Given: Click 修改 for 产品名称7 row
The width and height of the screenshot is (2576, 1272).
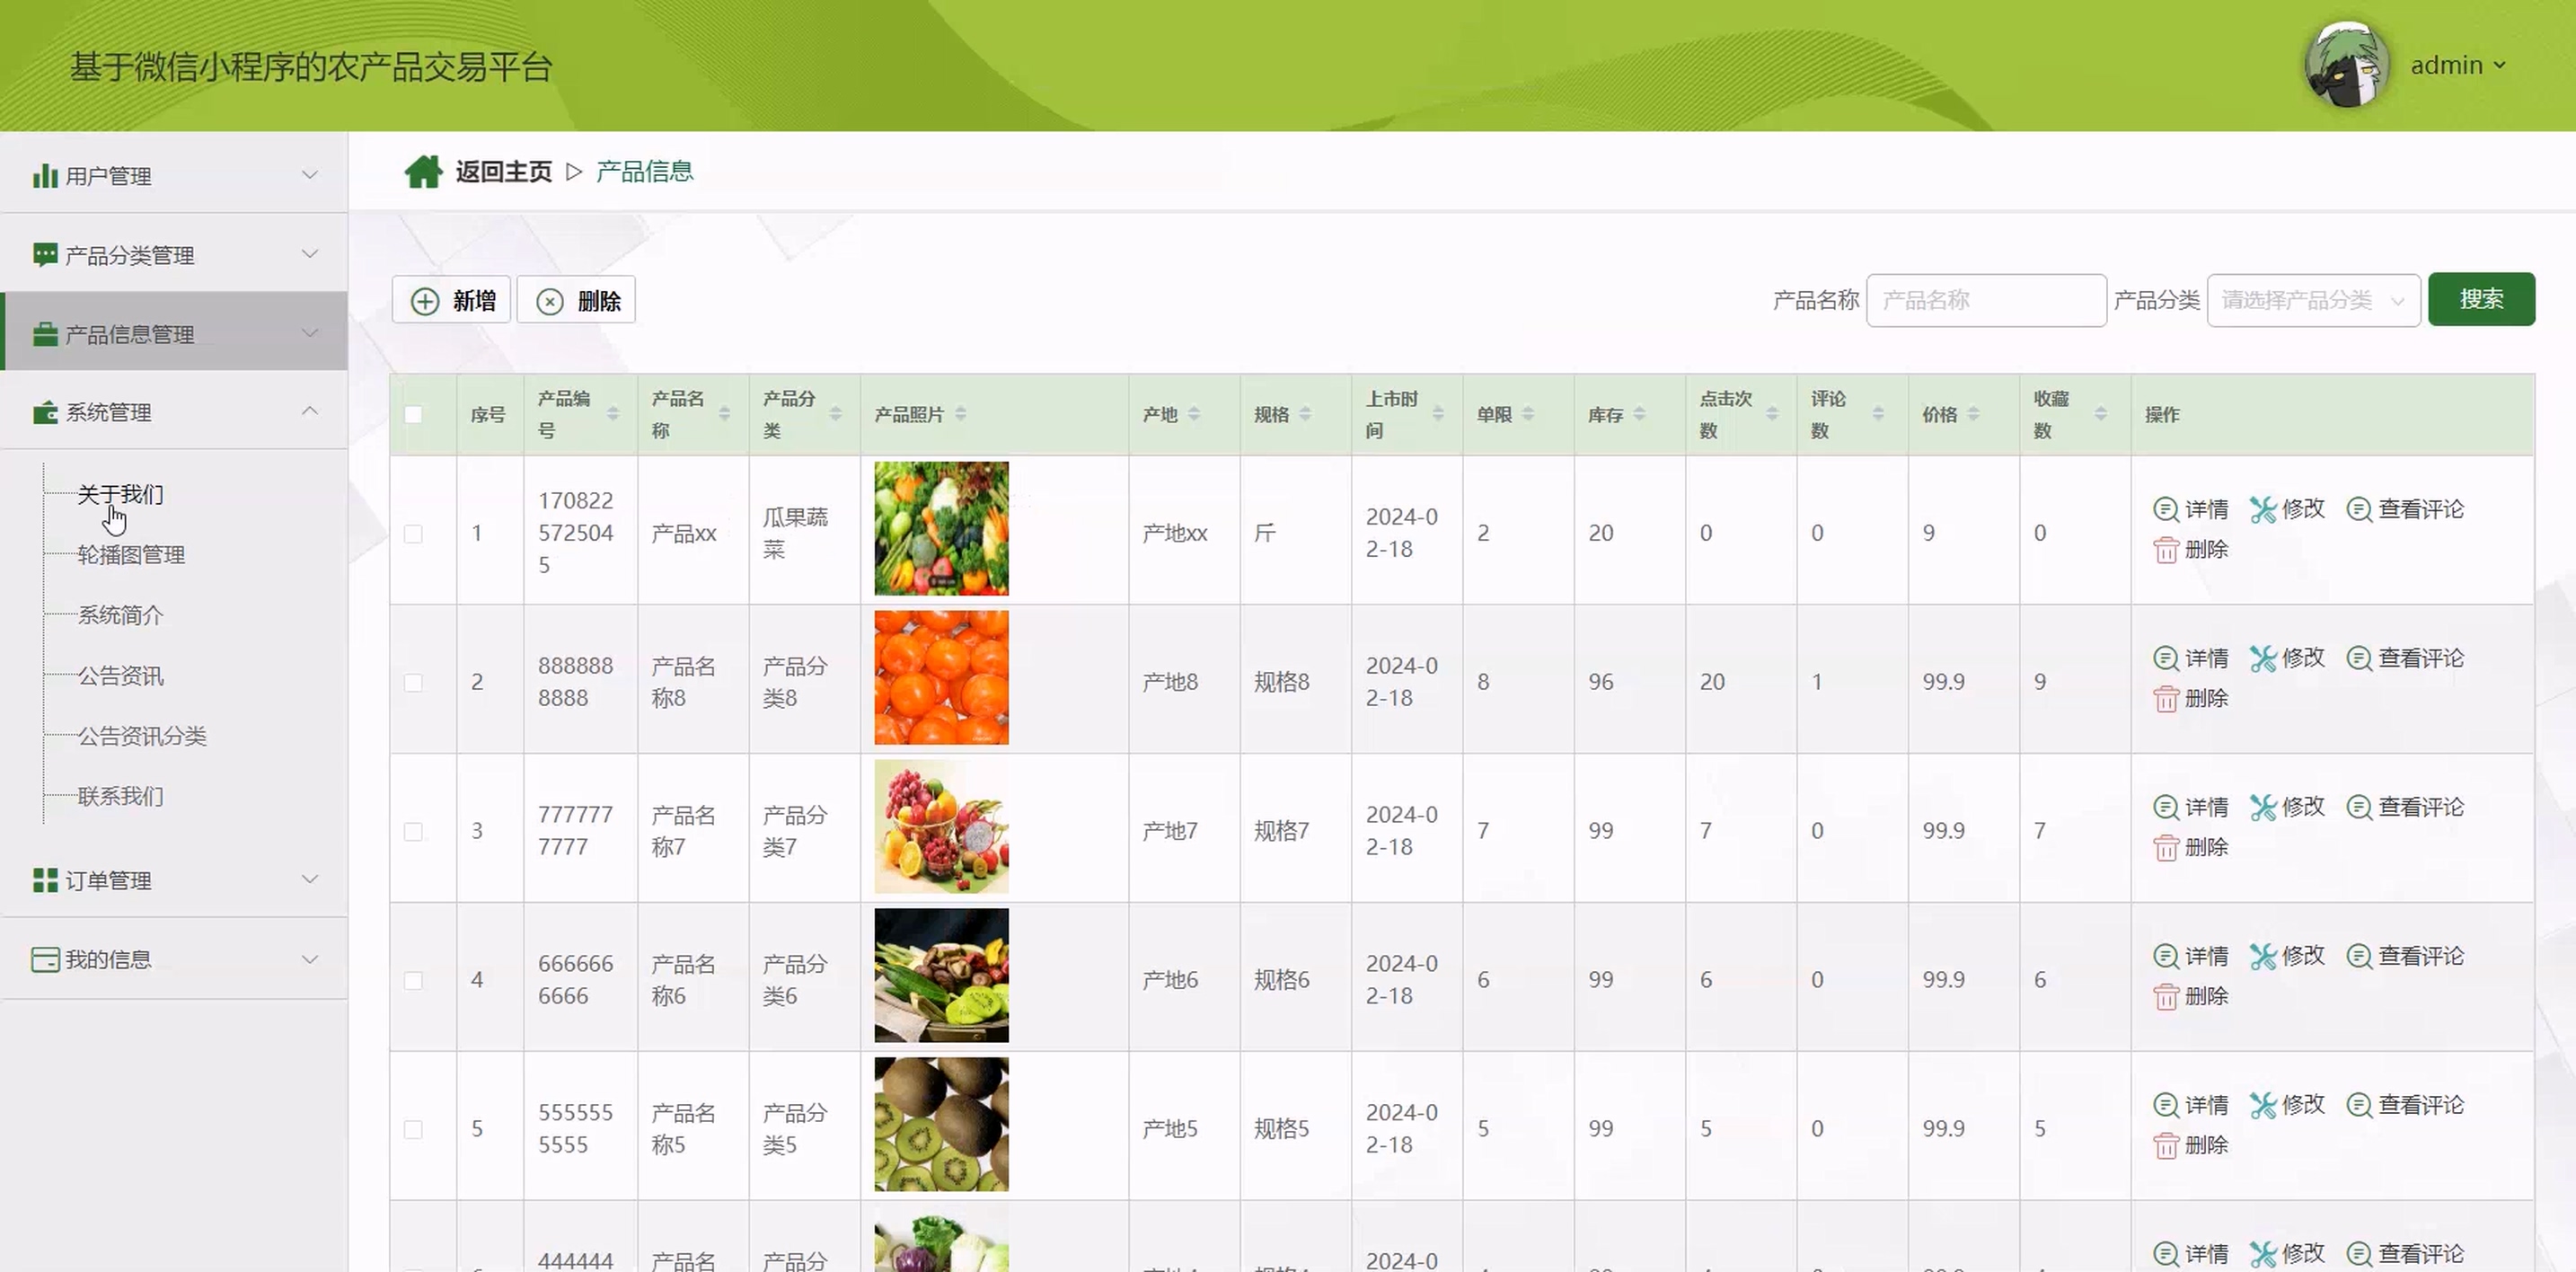Looking at the screenshot, I should pos(2288,807).
